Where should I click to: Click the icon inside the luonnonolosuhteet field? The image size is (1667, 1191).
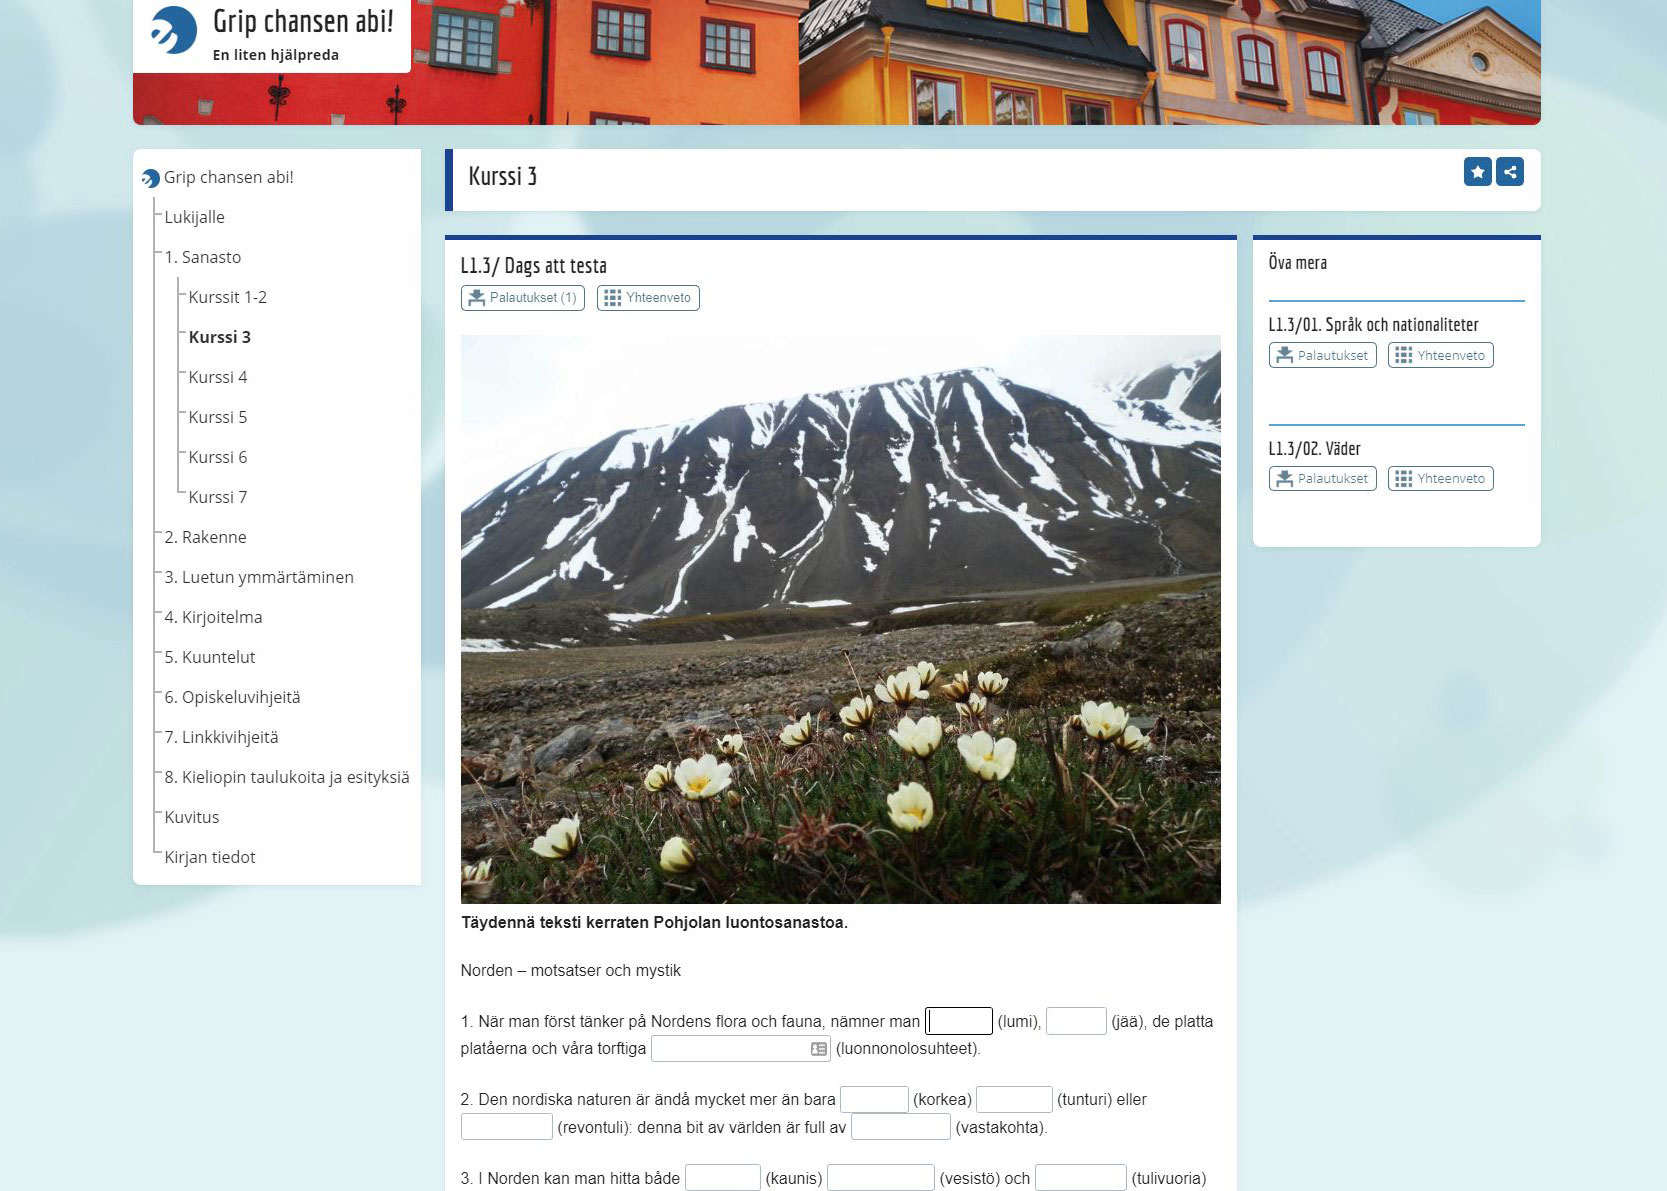click(x=819, y=1049)
